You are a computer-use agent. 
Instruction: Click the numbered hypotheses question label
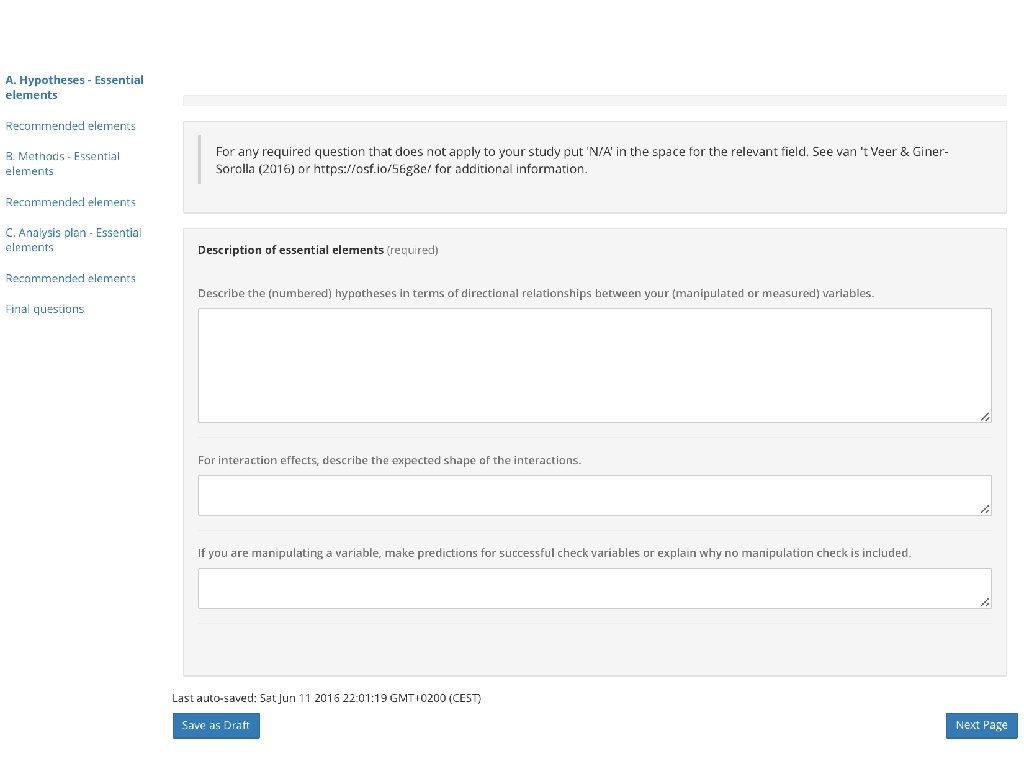coord(536,294)
